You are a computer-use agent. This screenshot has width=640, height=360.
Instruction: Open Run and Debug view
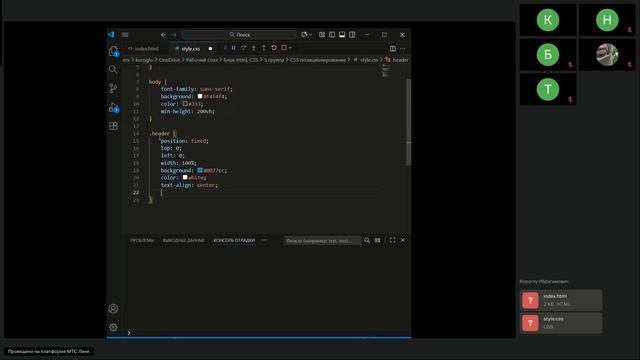(113, 107)
